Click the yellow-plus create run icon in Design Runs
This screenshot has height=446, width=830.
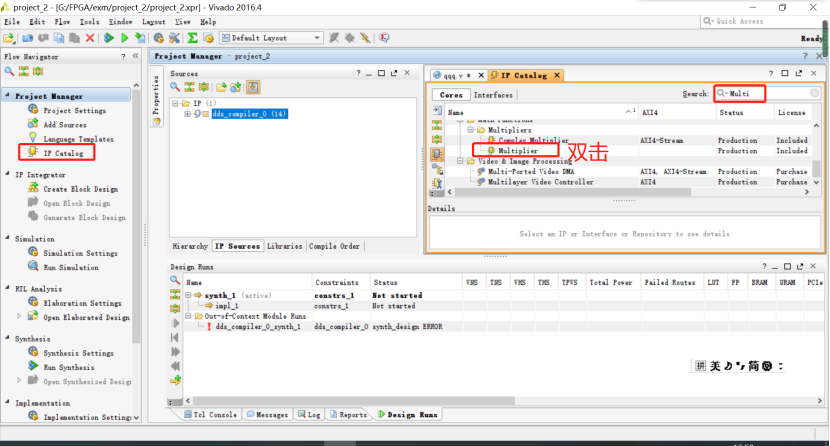tap(175, 380)
